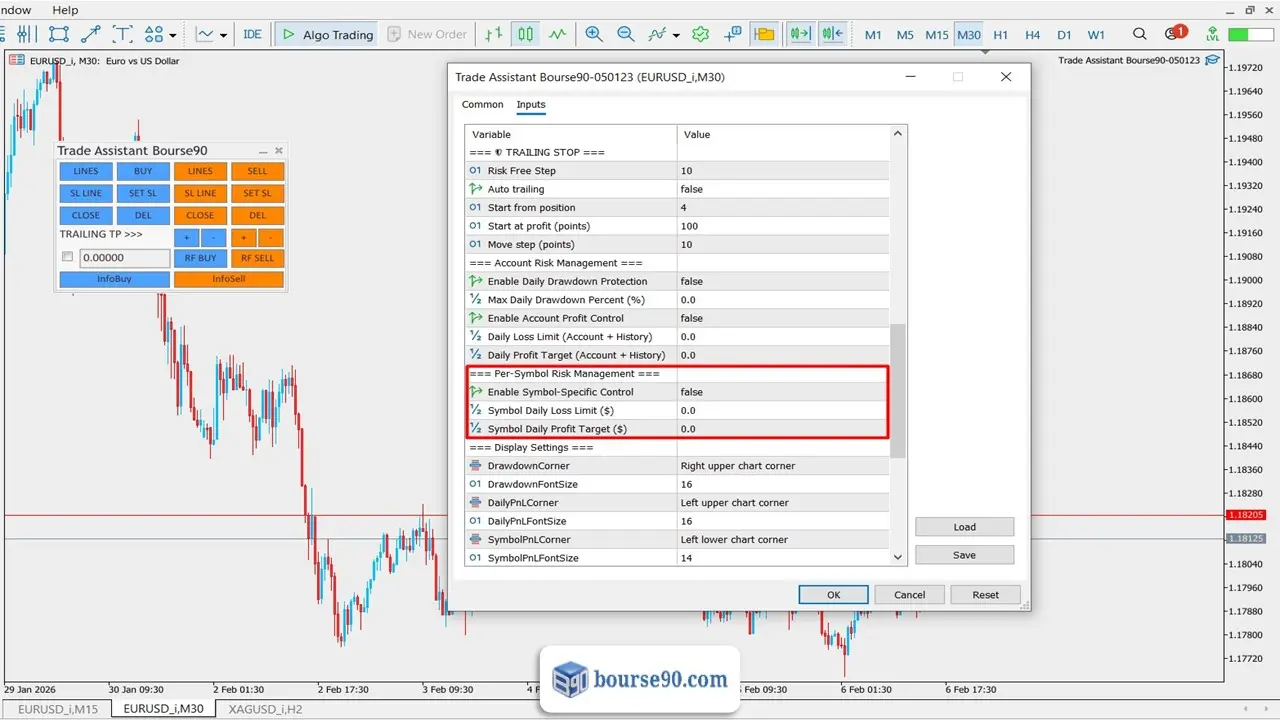1280x720 pixels.
Task: Expand the indicators dropdown arrow
Action: (677, 35)
